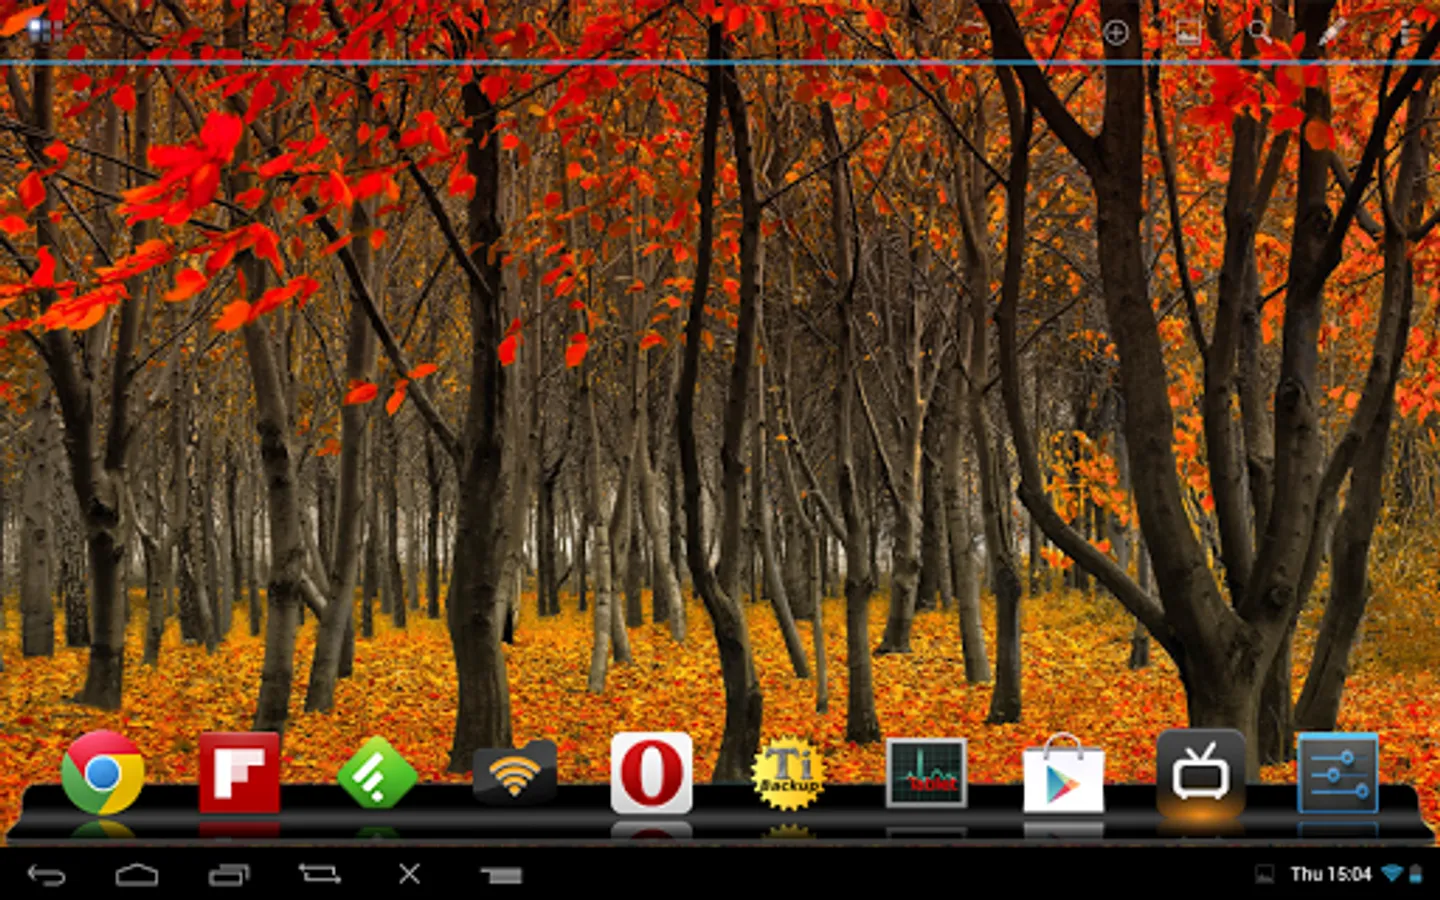Open the Recent apps button
Image resolution: width=1440 pixels, height=900 pixels.
click(229, 875)
